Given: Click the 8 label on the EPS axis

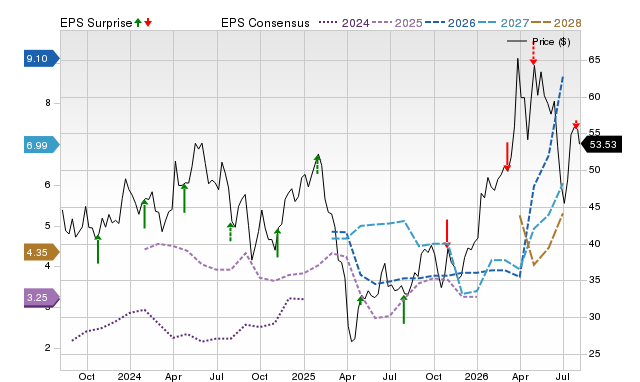Looking at the screenshot, I should click(x=48, y=103).
